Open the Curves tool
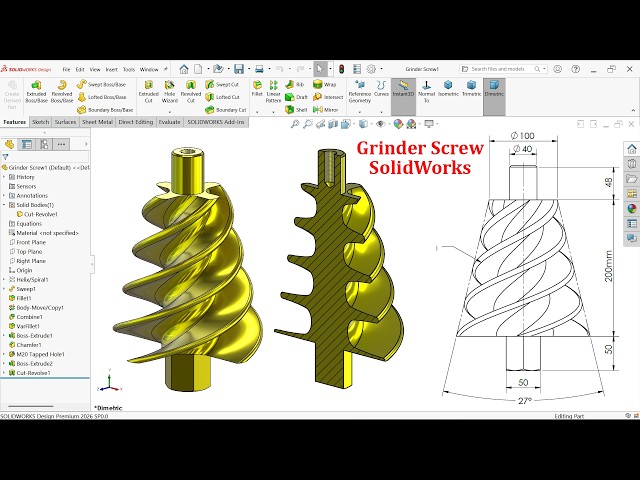This screenshot has width=640, height=480. pos(381,89)
